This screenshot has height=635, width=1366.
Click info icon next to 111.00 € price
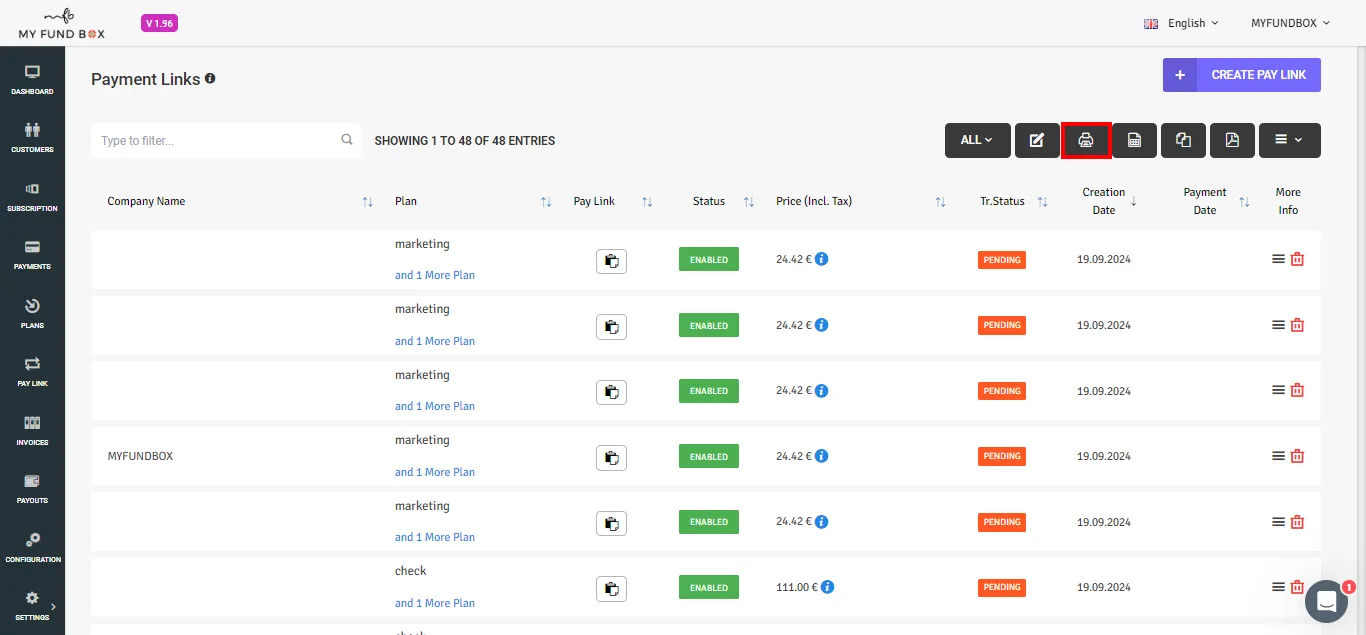tap(828, 587)
